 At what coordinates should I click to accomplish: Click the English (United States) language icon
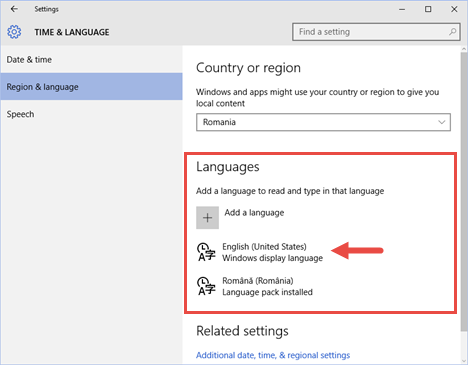pyautogui.click(x=206, y=252)
